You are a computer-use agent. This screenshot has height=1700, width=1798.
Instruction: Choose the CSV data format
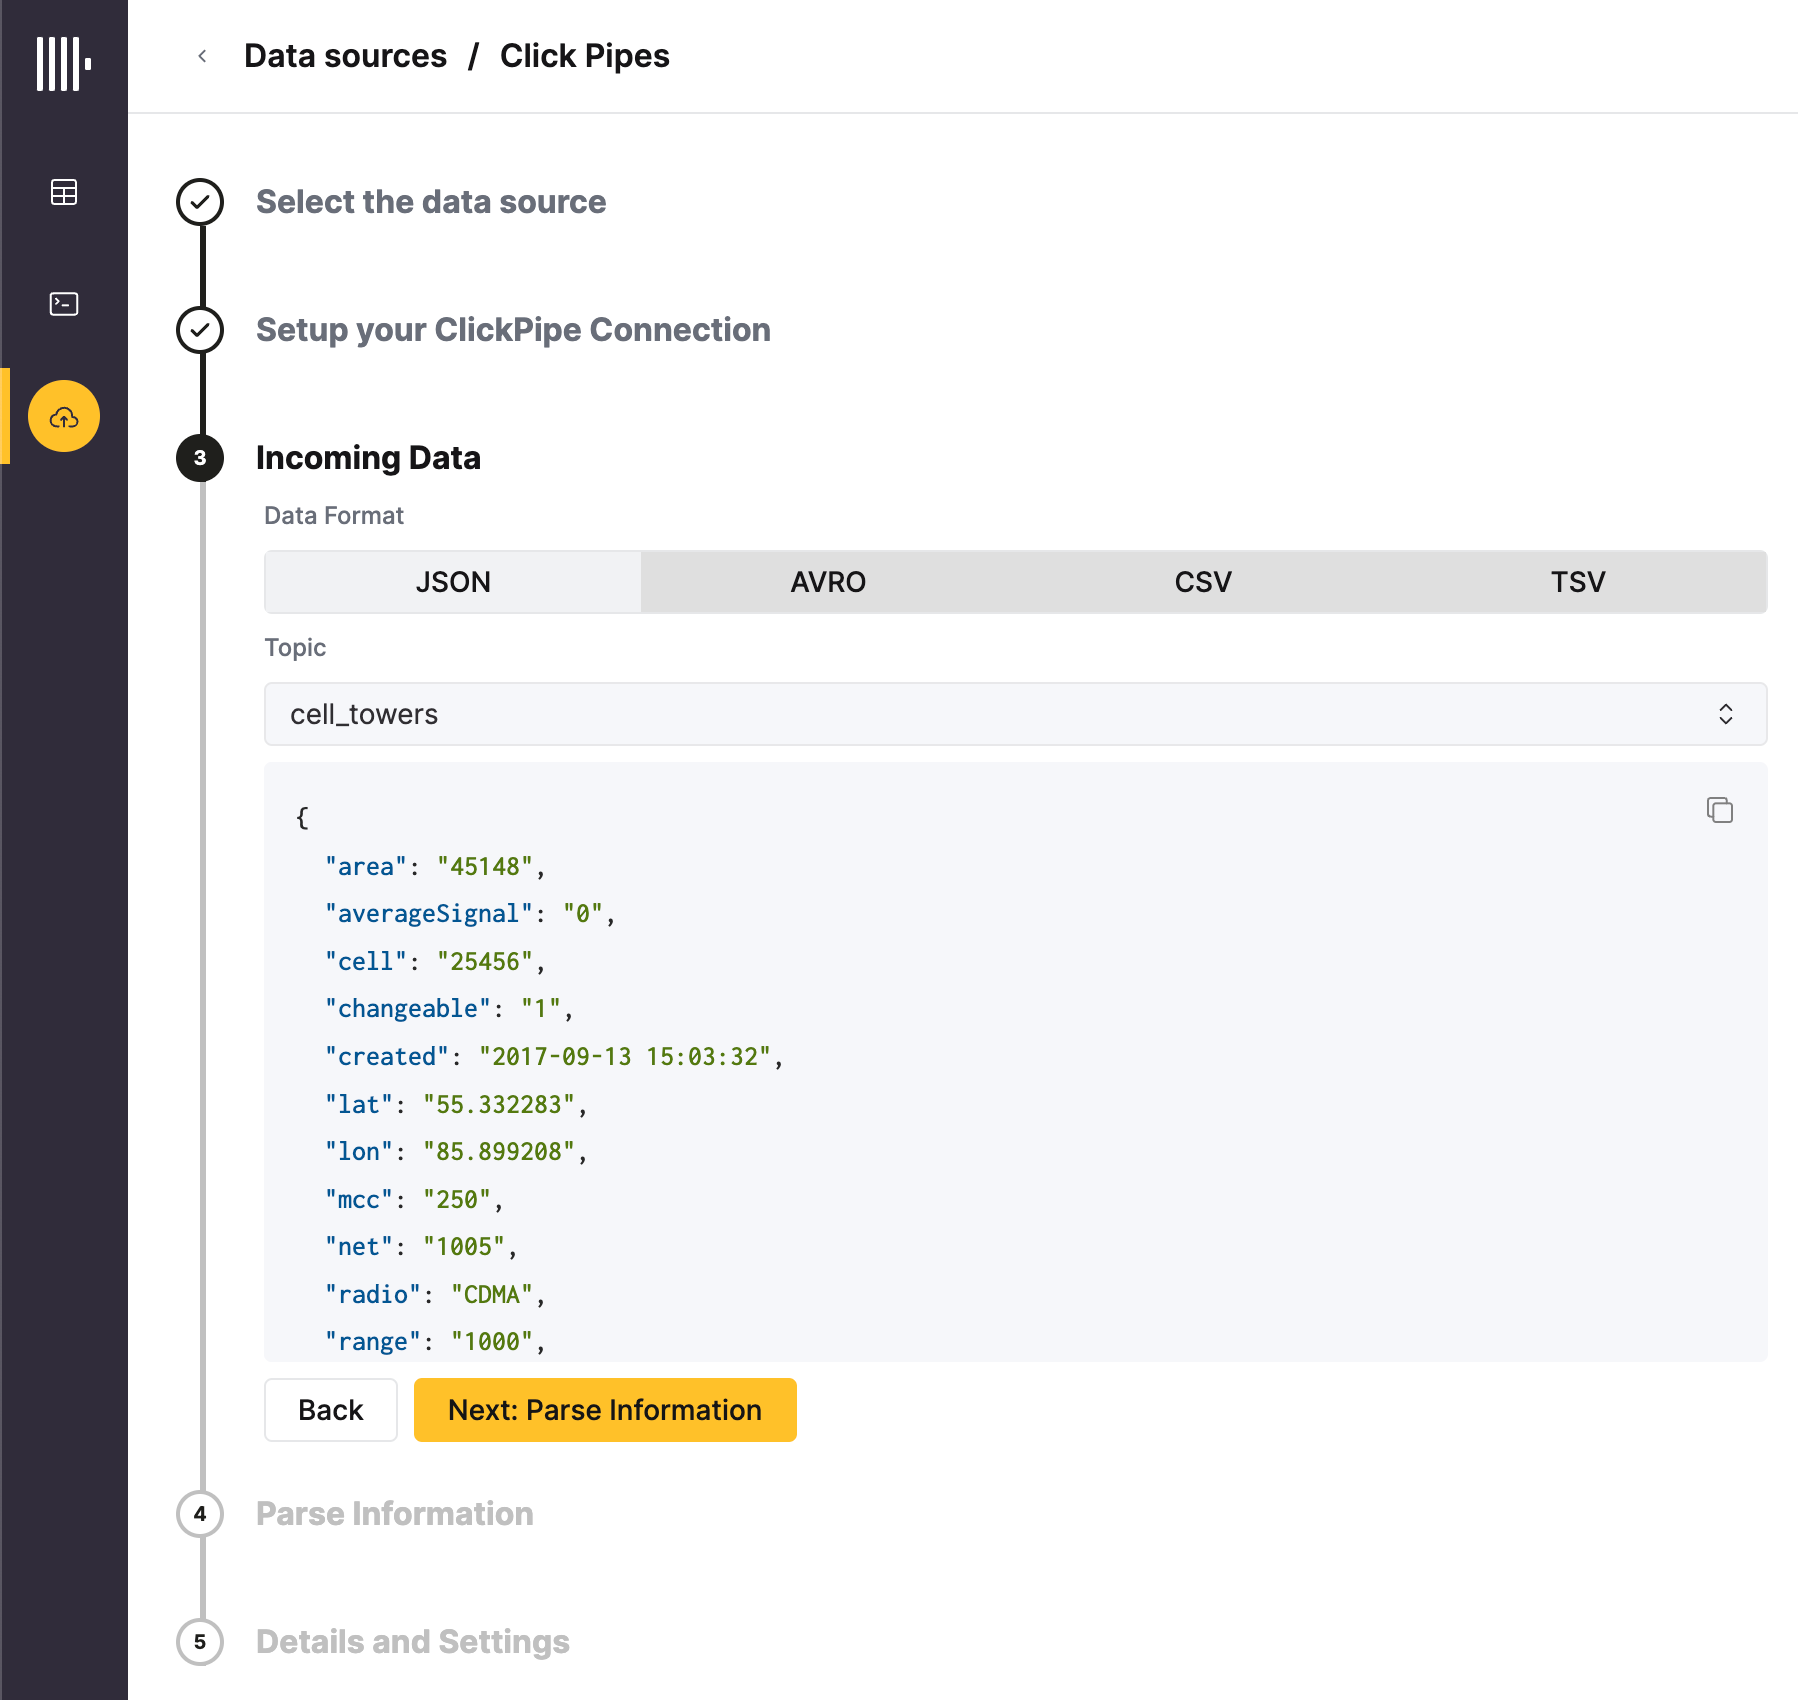tap(1203, 582)
